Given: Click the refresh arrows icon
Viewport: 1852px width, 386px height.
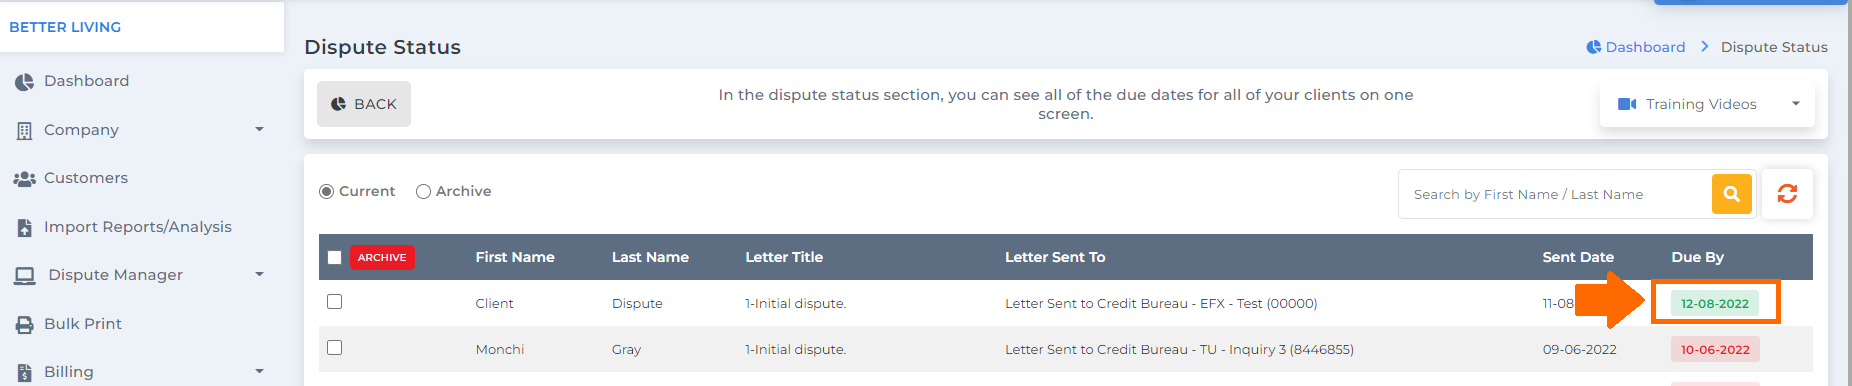Looking at the screenshot, I should point(1787,194).
